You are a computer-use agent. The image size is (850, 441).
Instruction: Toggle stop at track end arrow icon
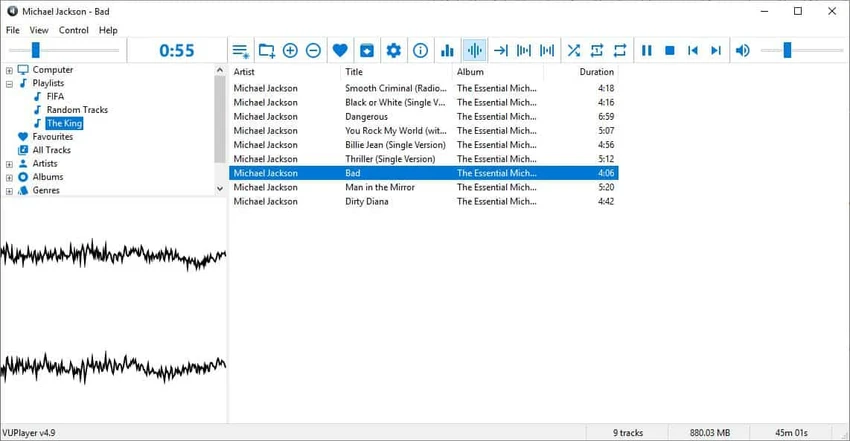pos(501,51)
